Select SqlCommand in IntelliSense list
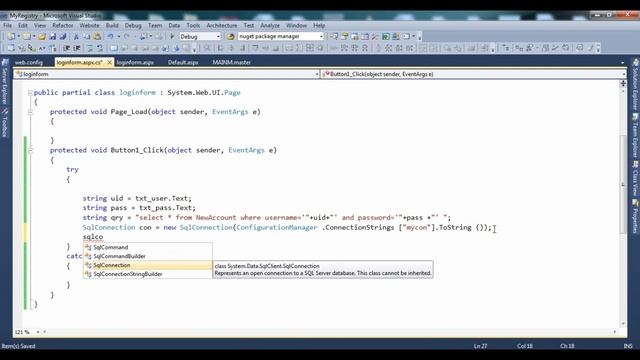 [x=148, y=247]
